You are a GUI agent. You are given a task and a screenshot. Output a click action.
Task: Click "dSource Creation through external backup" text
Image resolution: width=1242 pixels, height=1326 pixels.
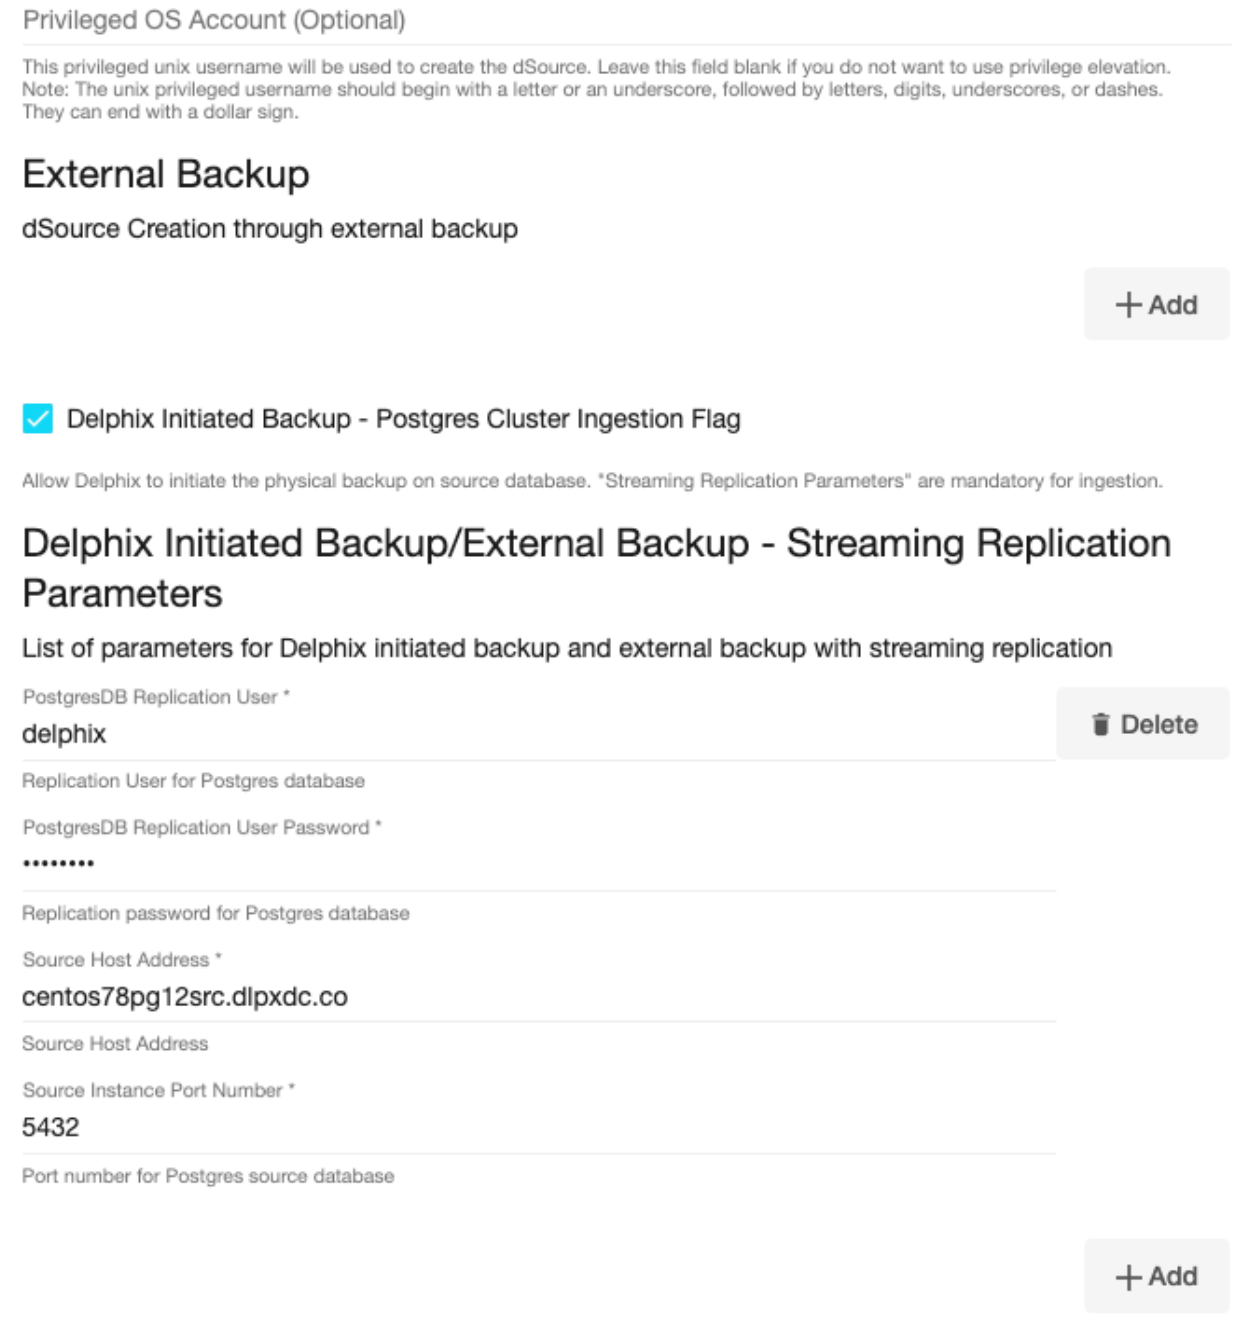click(x=270, y=229)
